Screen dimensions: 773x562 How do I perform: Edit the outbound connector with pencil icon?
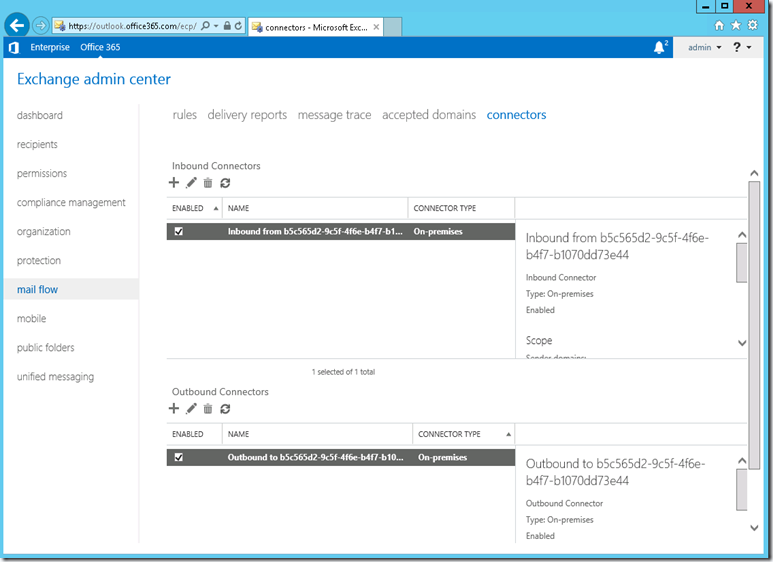[191, 409]
